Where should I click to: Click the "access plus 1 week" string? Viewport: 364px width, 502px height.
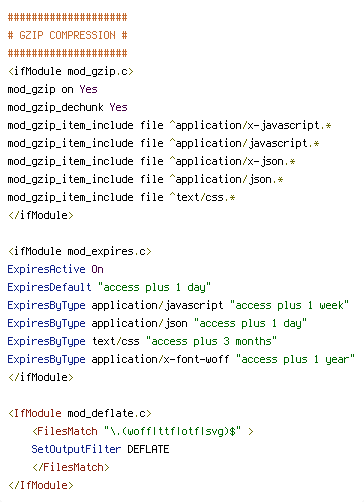(x=290, y=305)
